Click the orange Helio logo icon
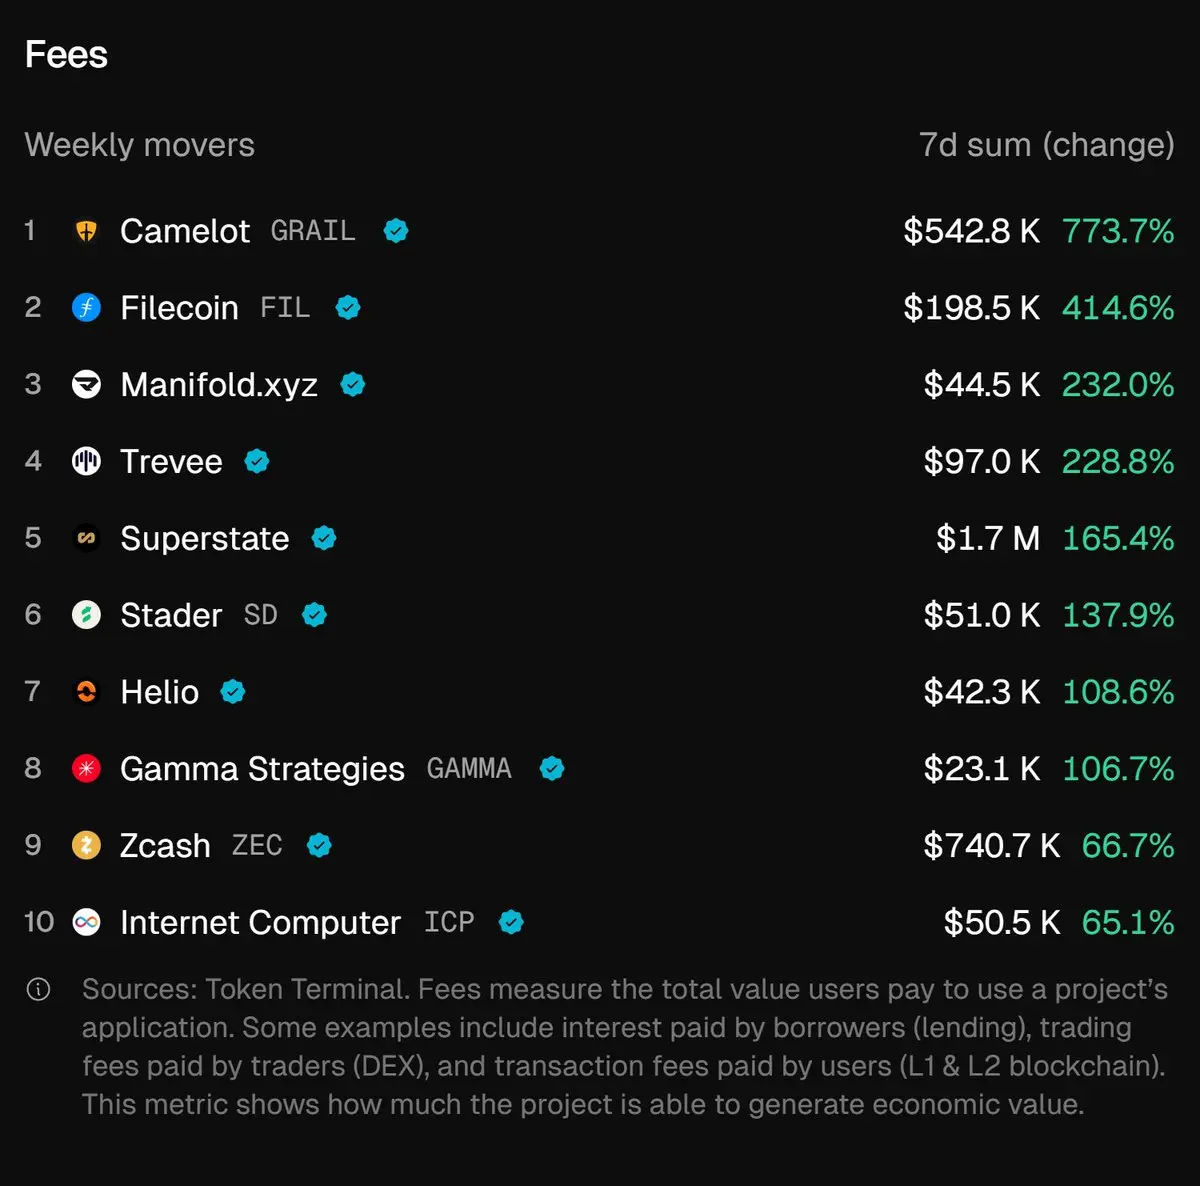Screen dimensions: 1200x1186 [x=87, y=692]
